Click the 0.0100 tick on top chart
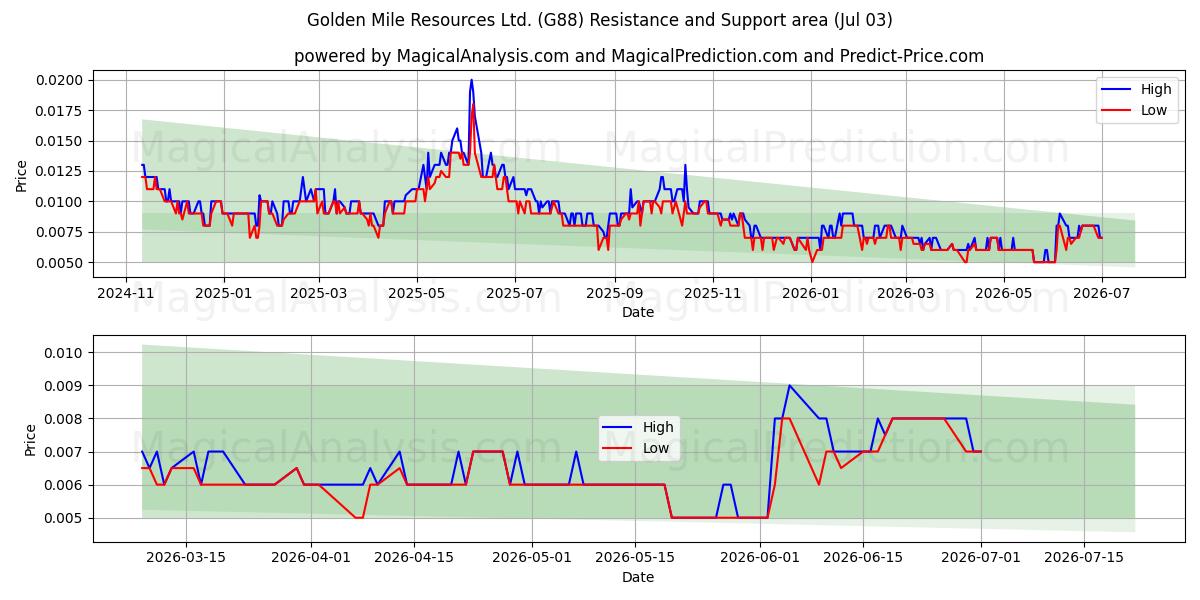The width and height of the screenshot is (1200, 600). (x=61, y=202)
